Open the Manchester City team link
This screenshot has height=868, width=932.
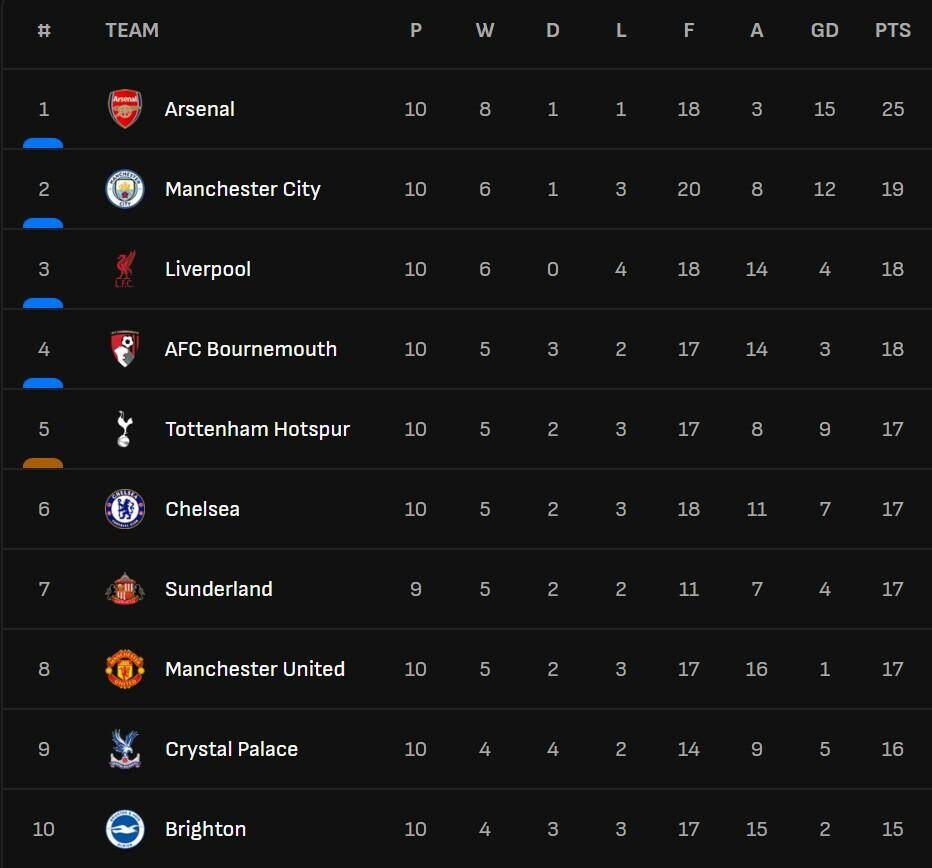click(242, 189)
